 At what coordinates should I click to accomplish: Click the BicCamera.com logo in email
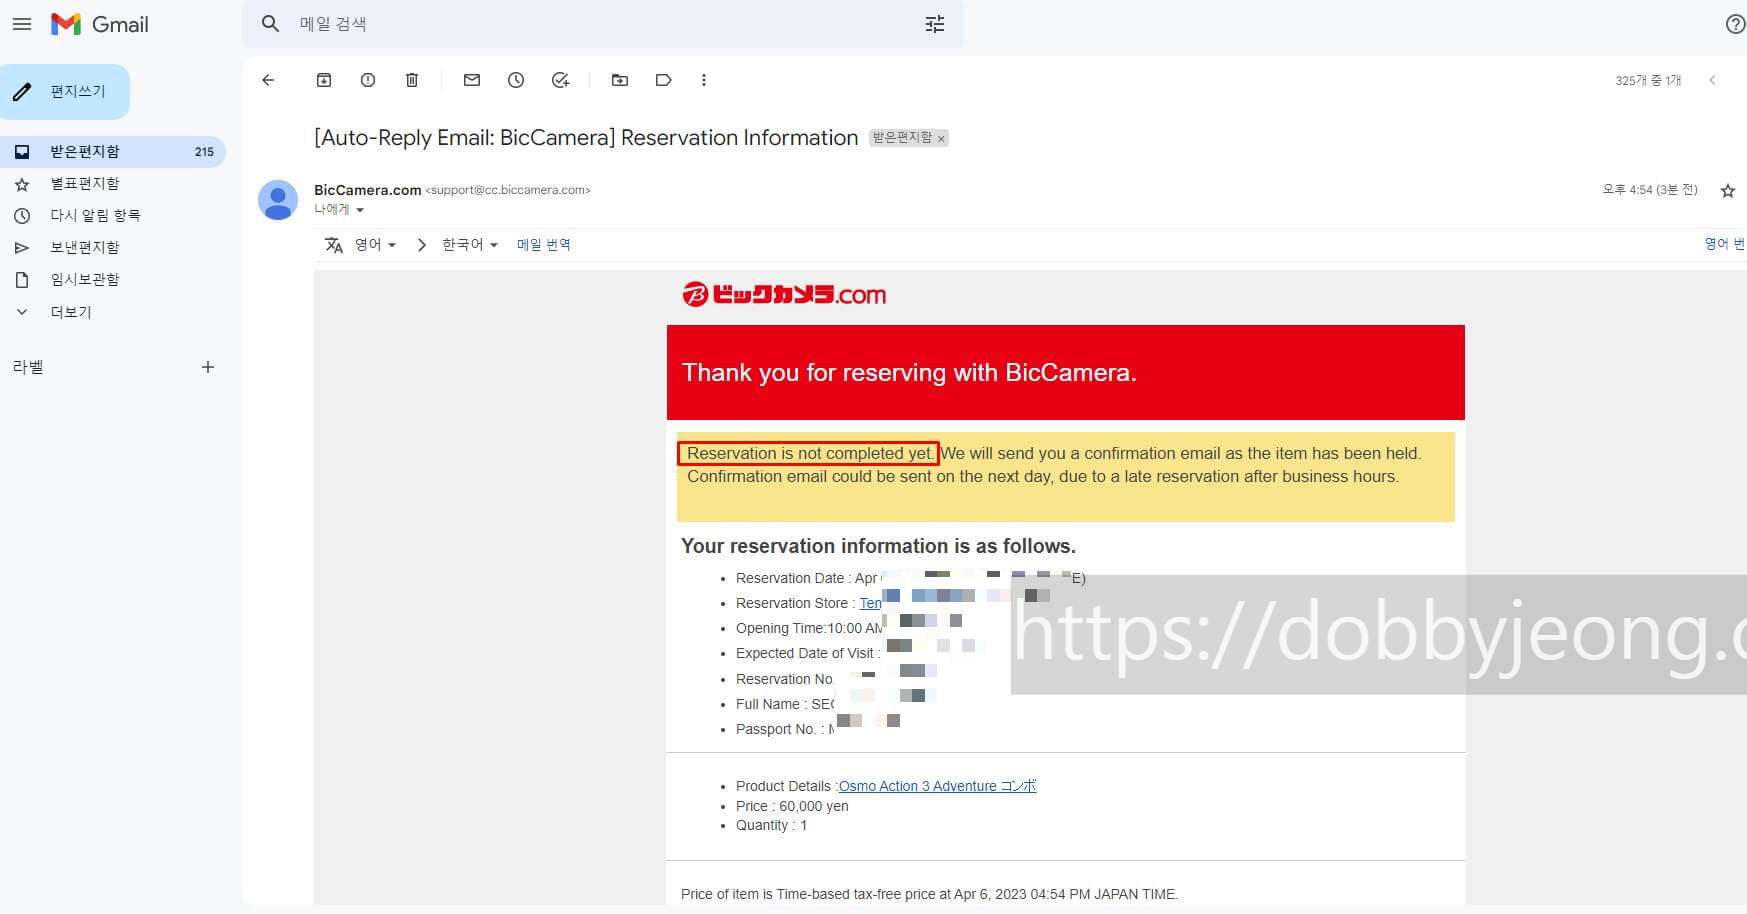click(784, 294)
